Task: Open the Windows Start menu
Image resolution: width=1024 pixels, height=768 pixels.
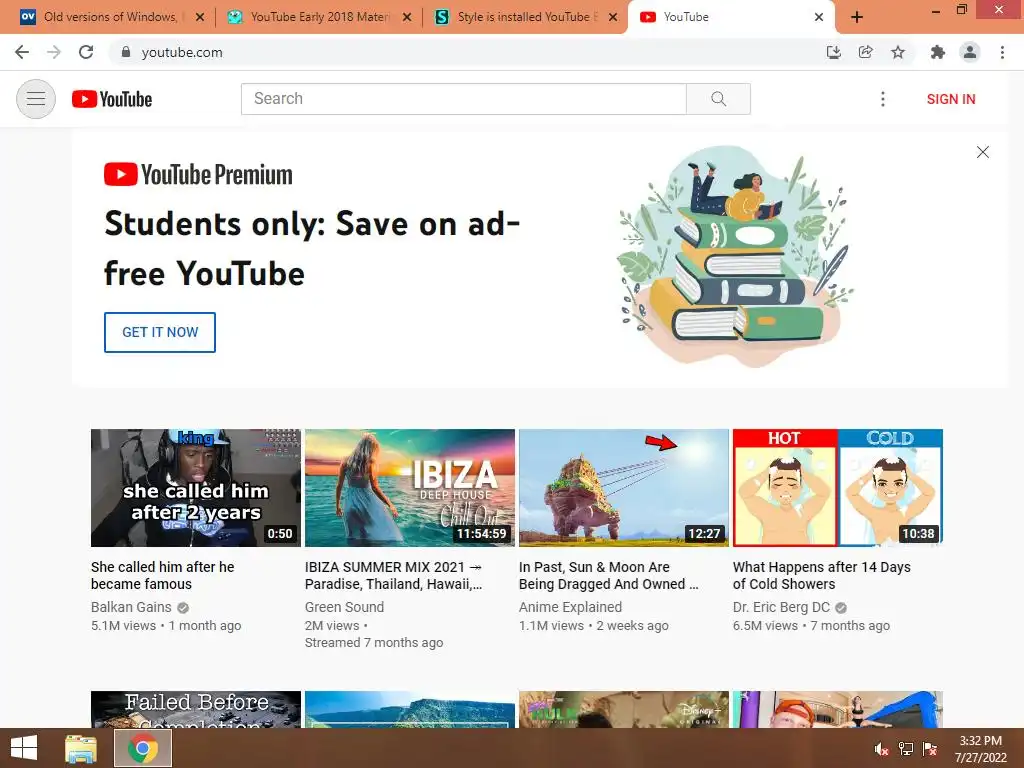Action: (24, 748)
